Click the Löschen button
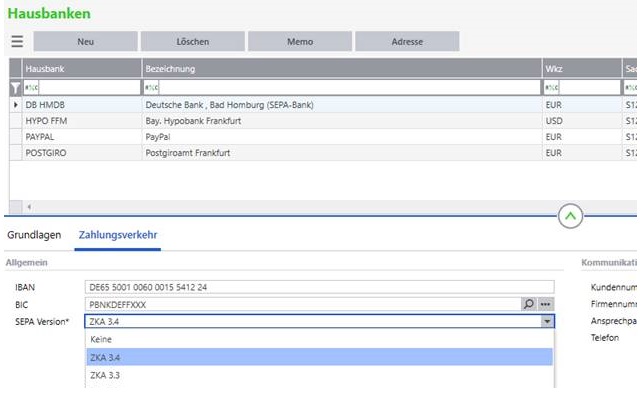The width and height of the screenshot is (643, 395). coord(193,41)
